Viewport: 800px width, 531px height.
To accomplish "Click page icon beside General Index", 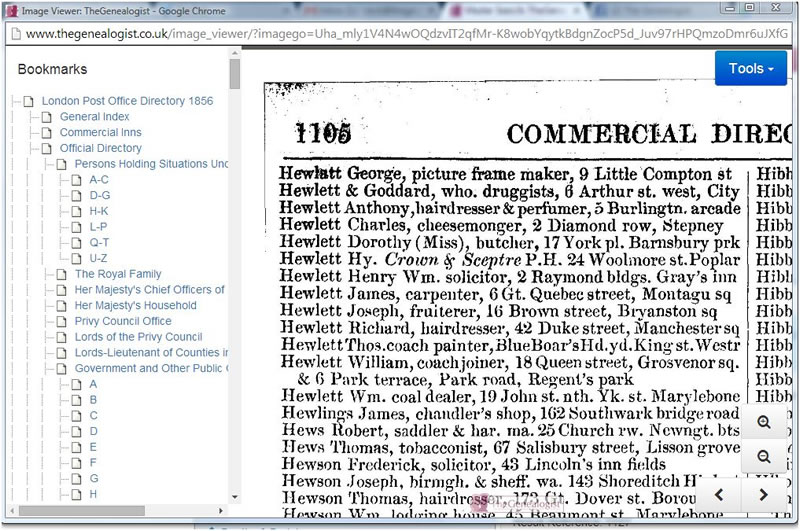I will pyautogui.click(x=46, y=117).
